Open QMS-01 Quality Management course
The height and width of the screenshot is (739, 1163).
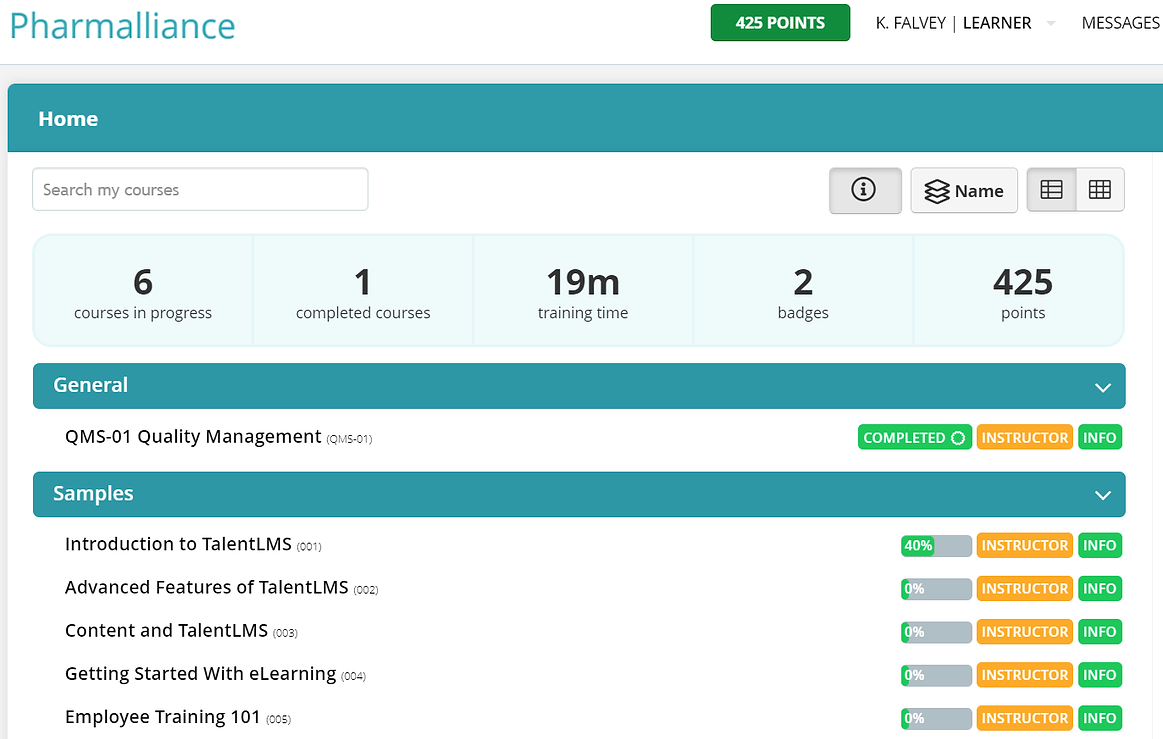[x=193, y=436]
